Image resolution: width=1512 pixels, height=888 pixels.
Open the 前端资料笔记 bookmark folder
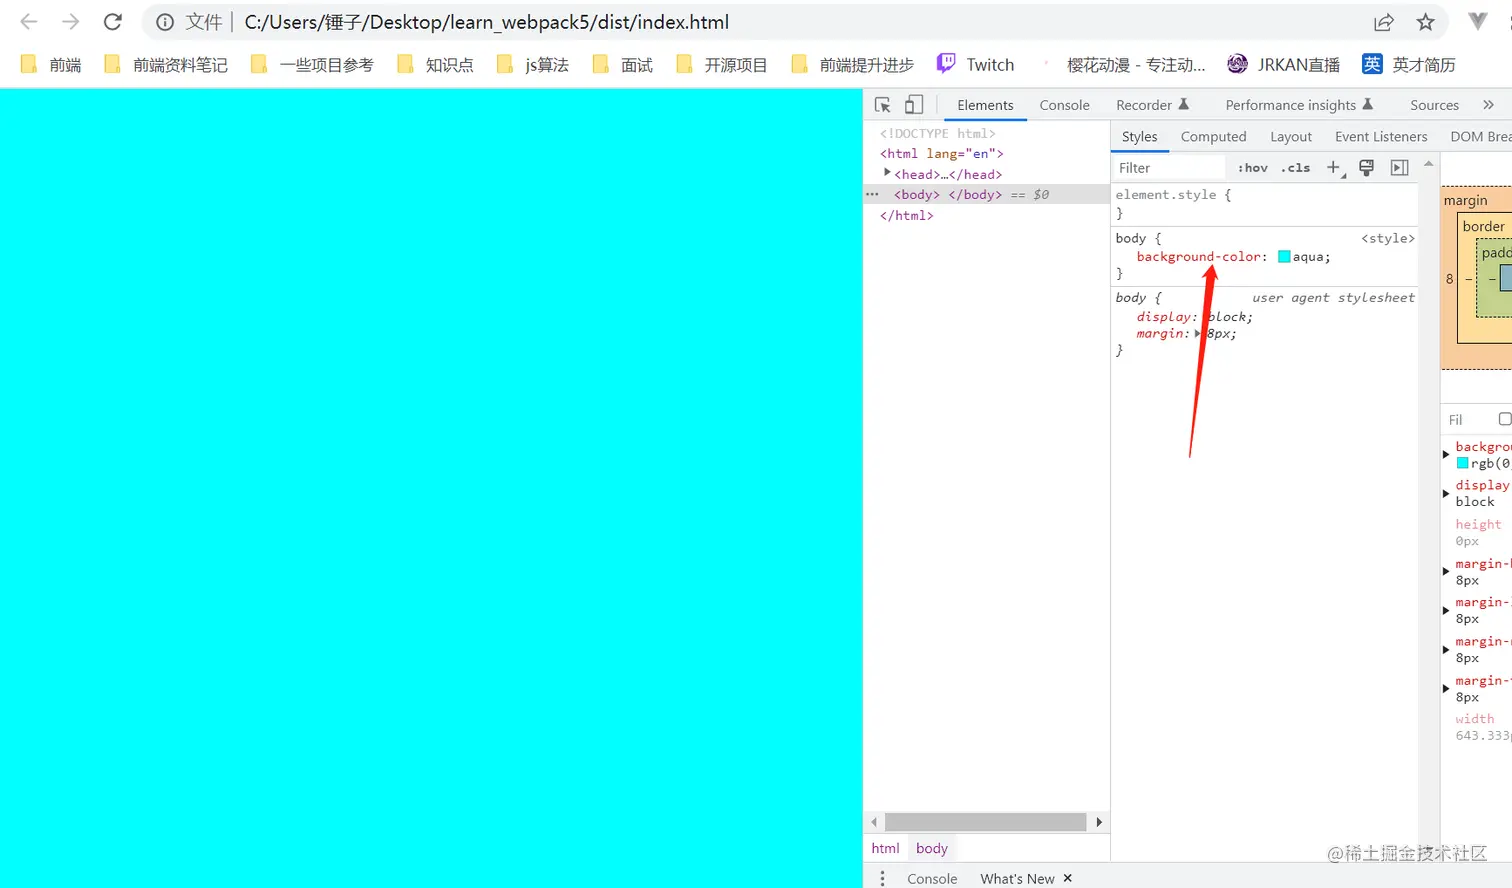click(x=166, y=64)
